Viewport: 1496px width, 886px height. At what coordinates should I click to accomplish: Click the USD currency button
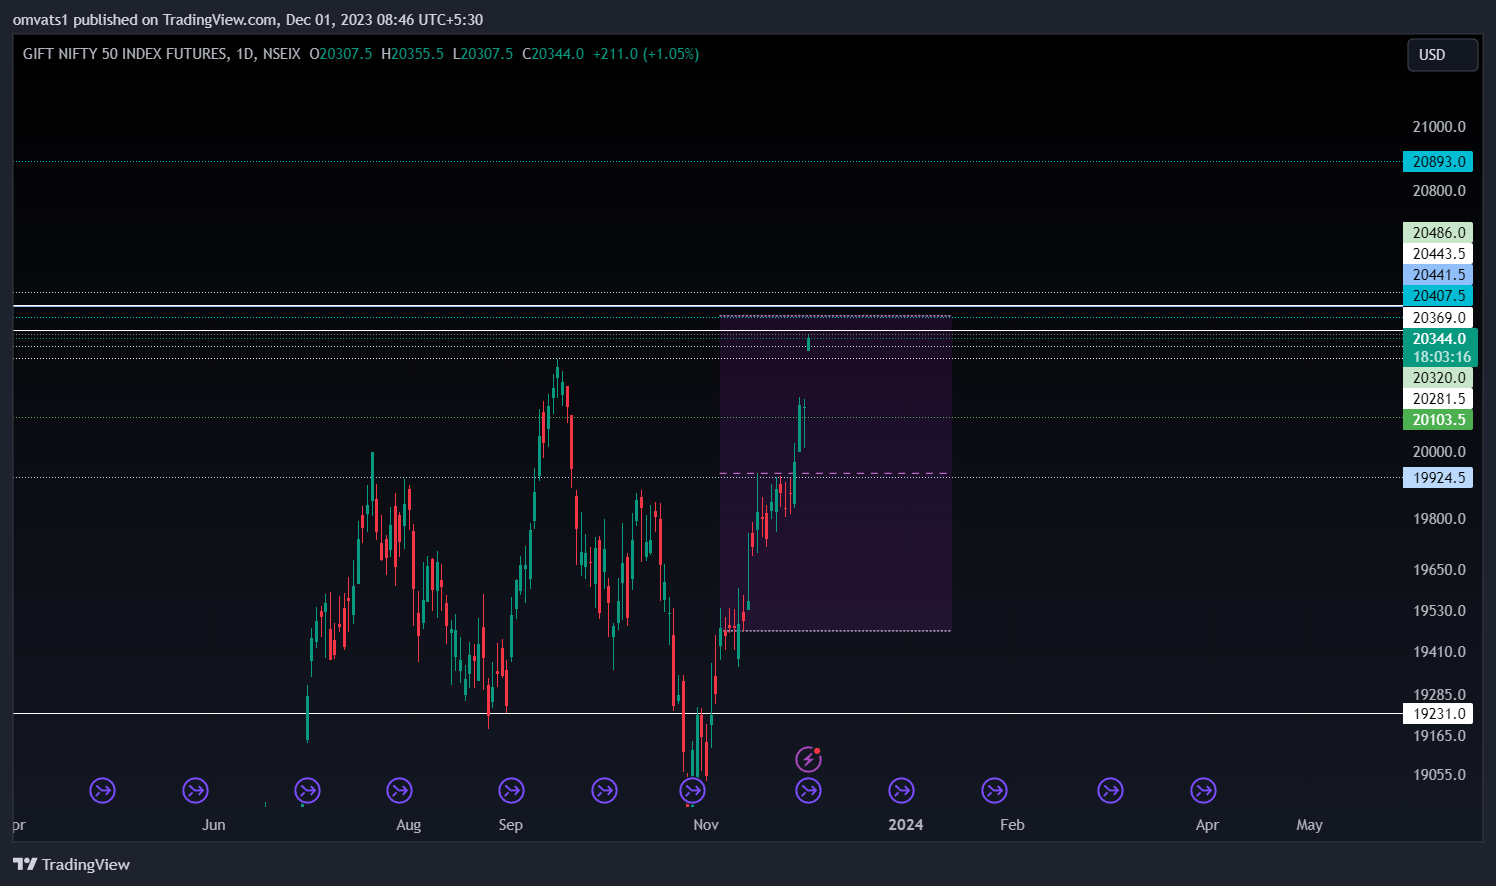point(1442,55)
